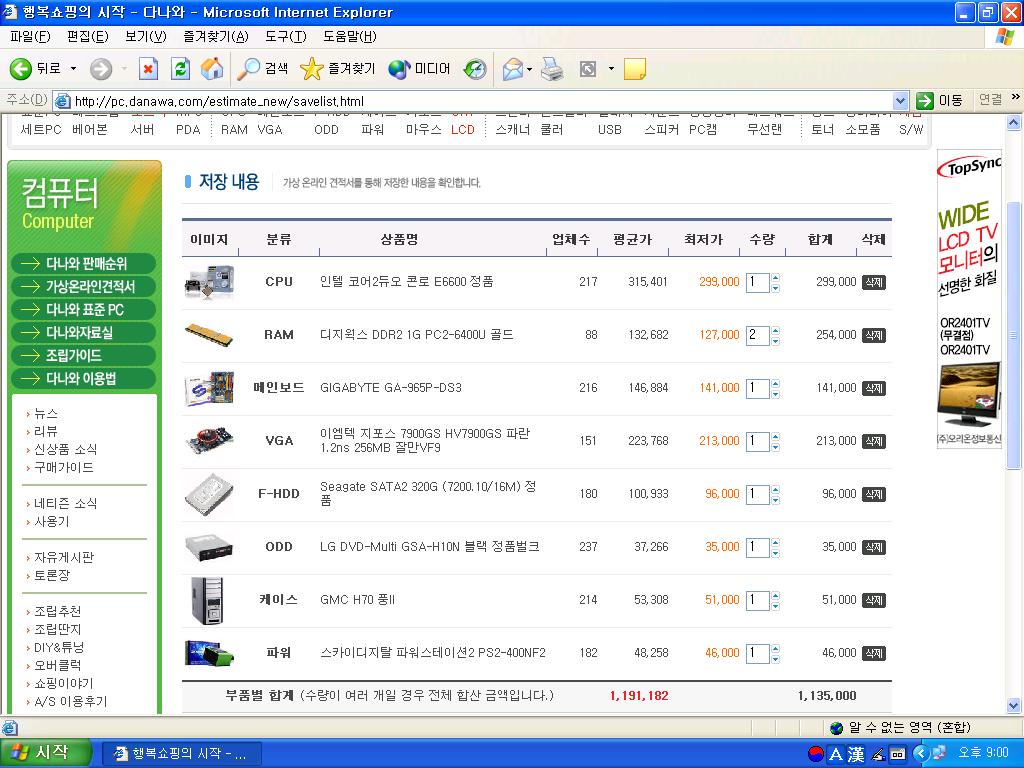Delete the CPU row with 삭제 button

click(x=874, y=282)
